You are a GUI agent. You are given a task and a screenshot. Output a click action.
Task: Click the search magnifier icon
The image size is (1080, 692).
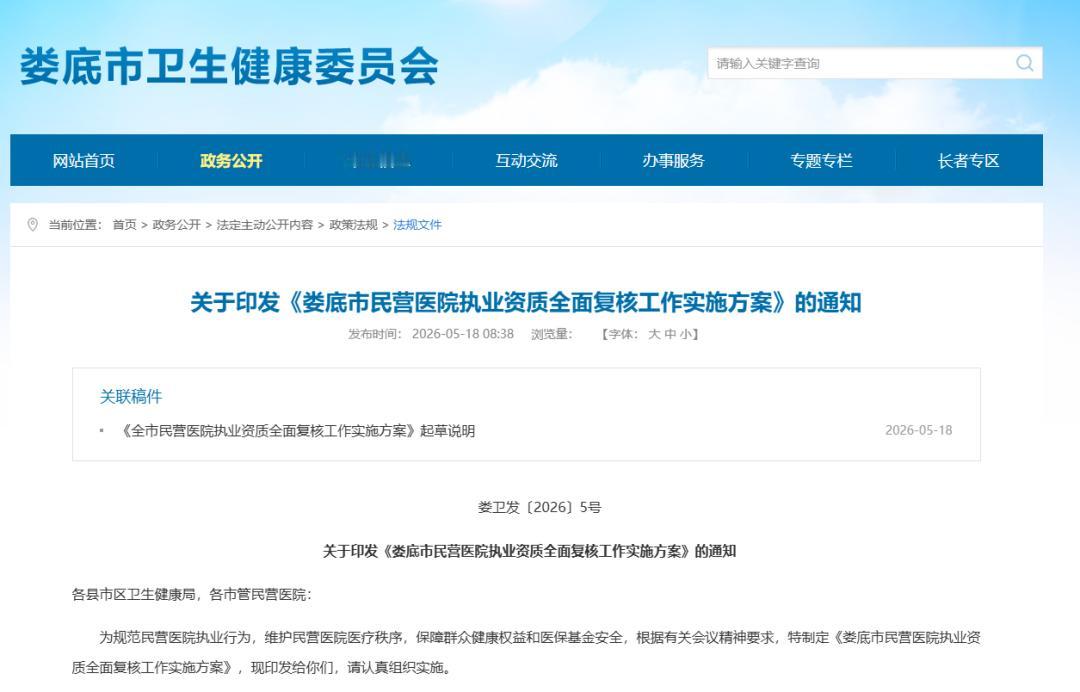coord(1024,63)
